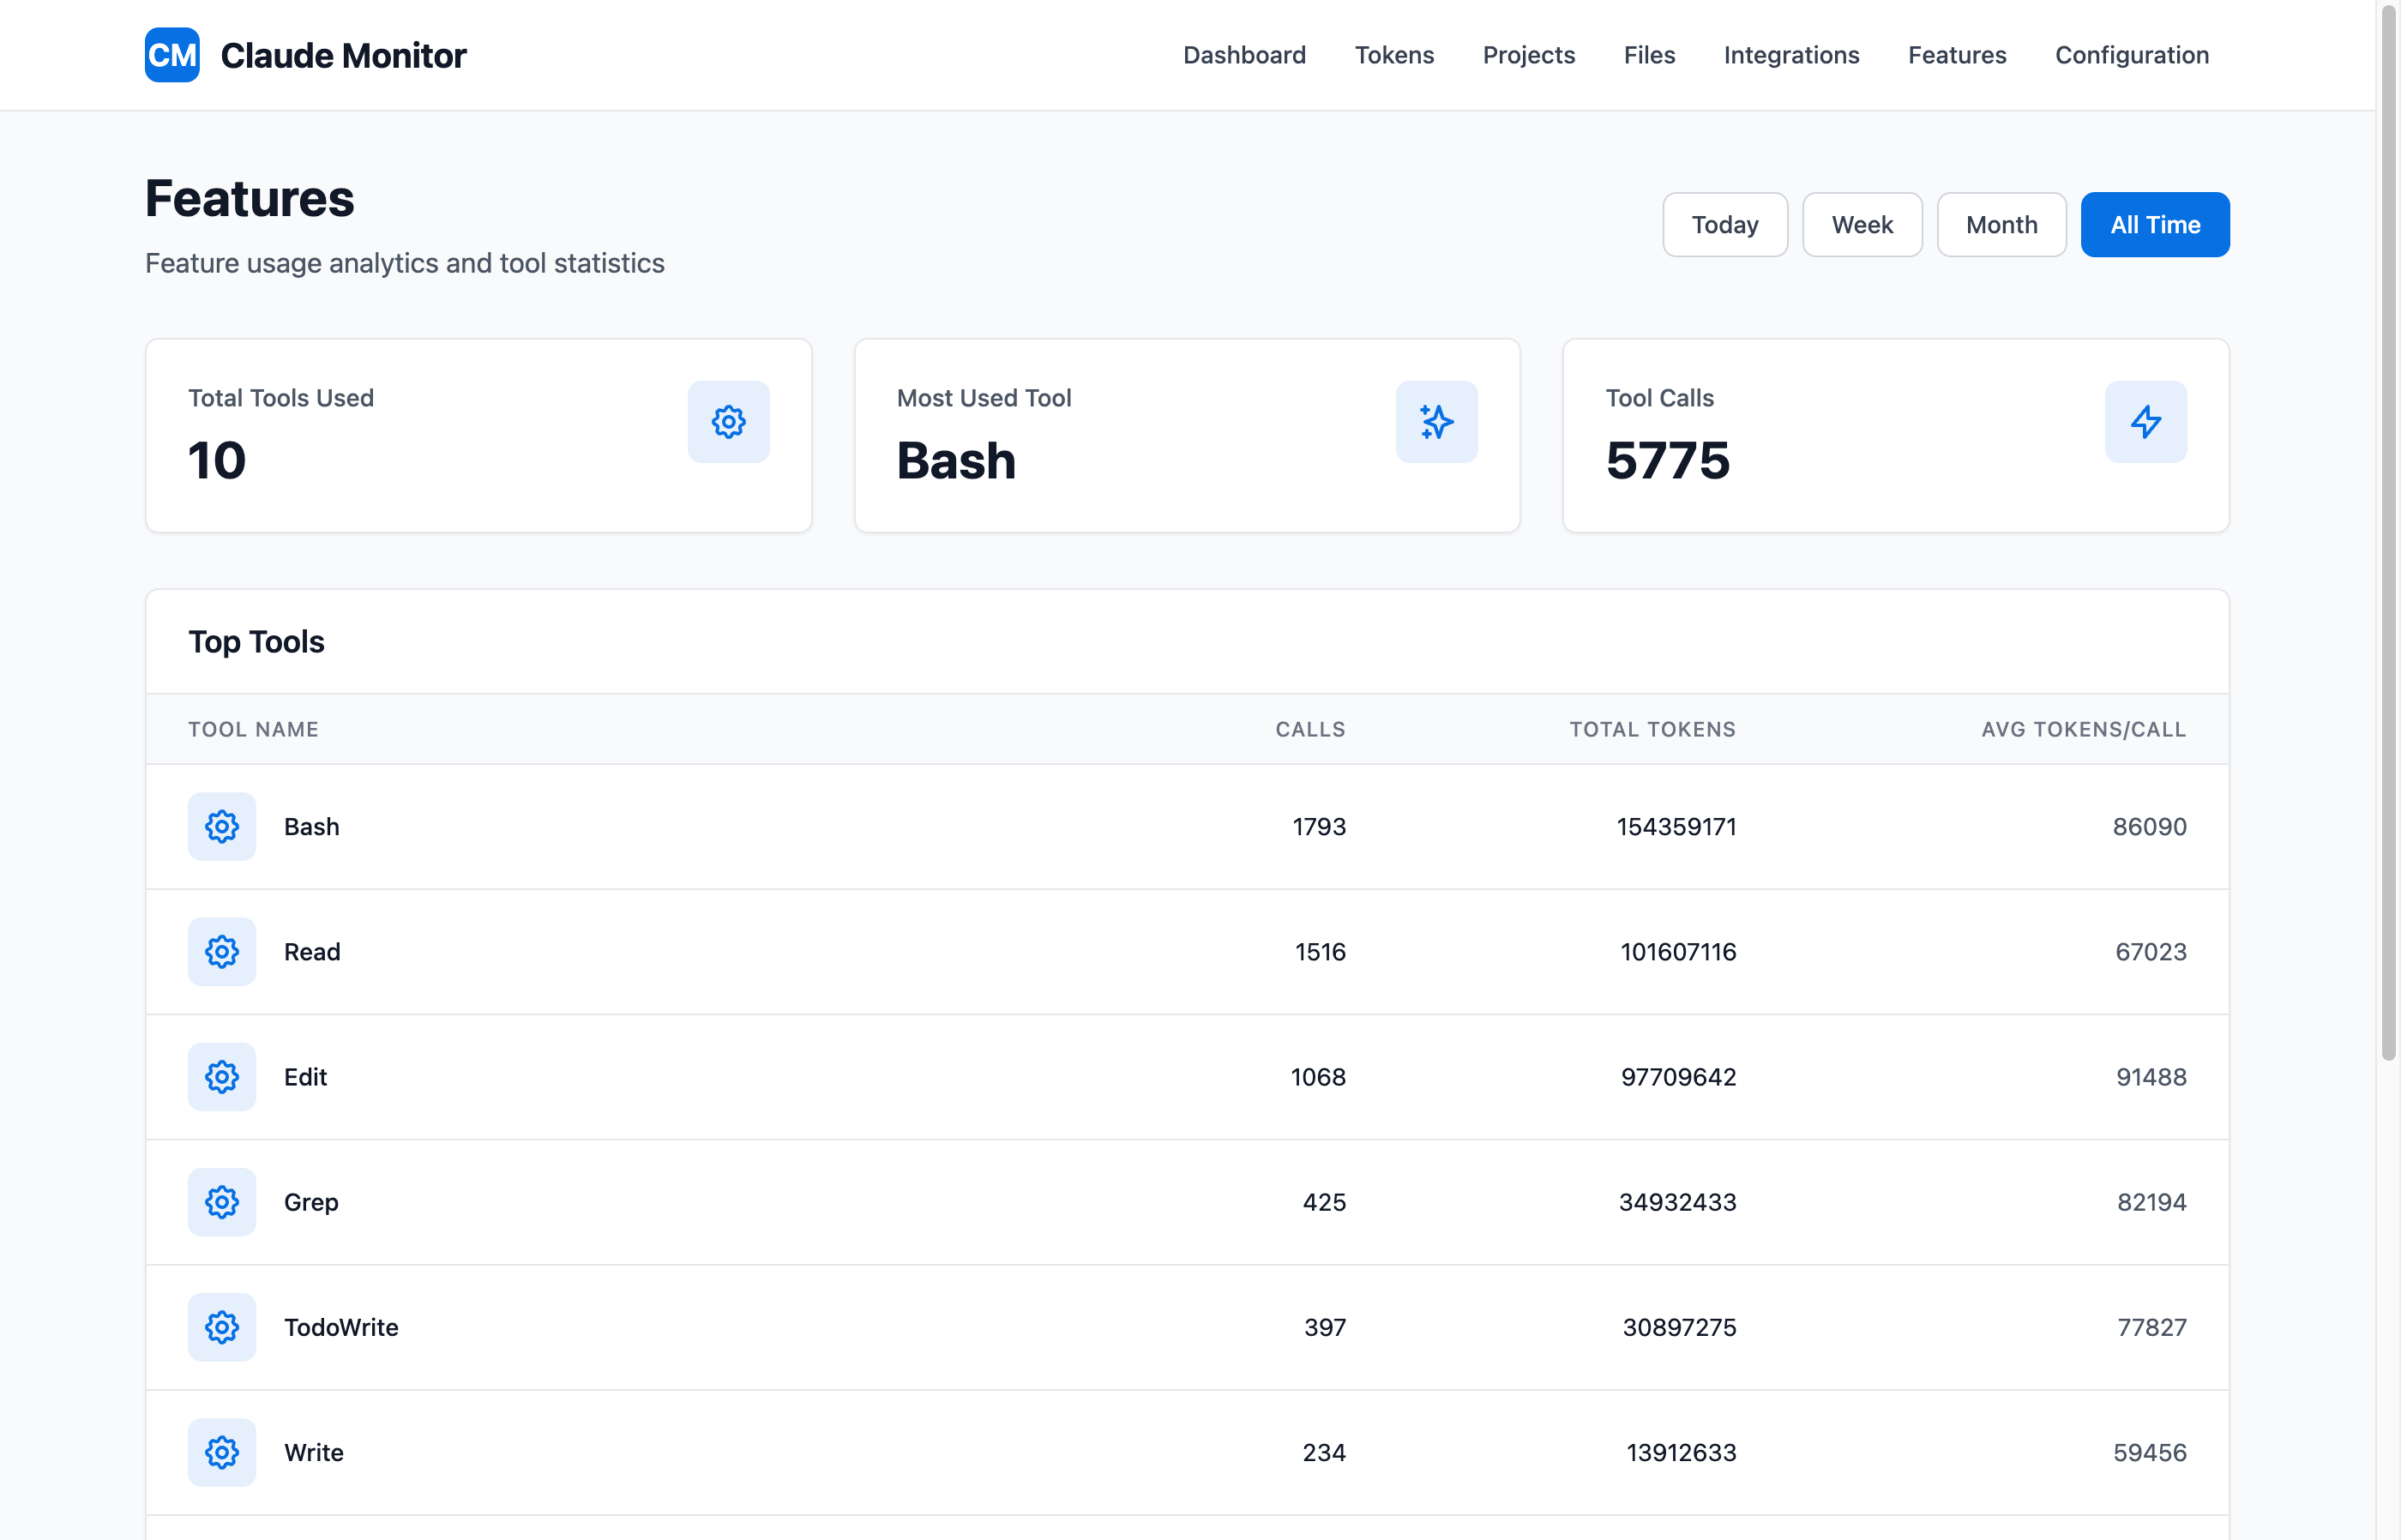Select the gear icon next to Read tool
2401x1540 pixels.
click(221, 952)
